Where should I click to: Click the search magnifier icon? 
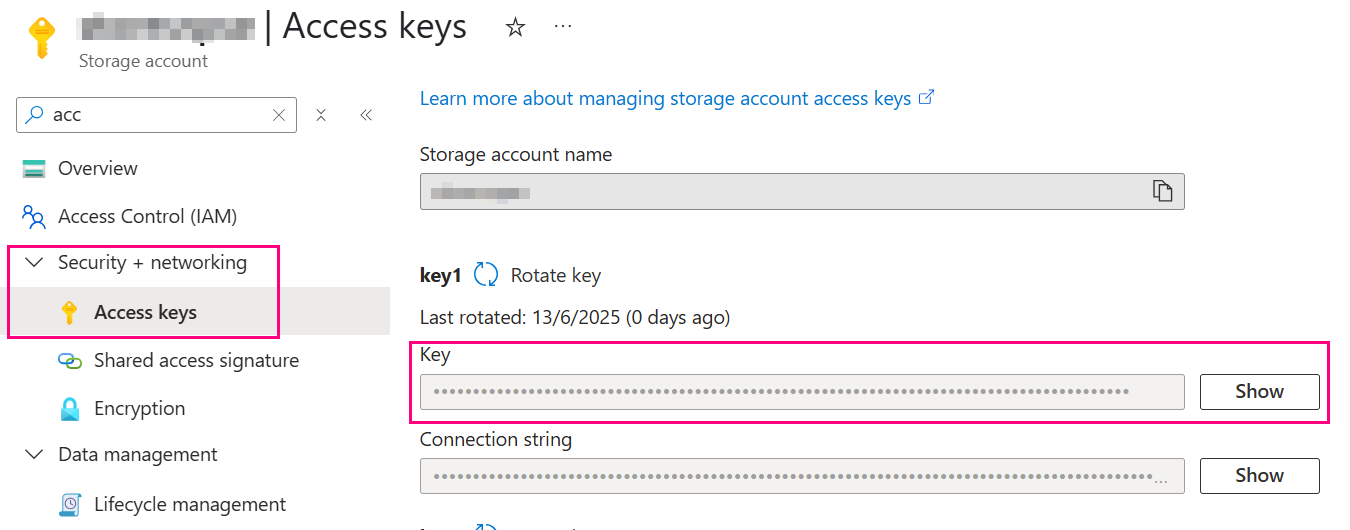[x=35, y=115]
